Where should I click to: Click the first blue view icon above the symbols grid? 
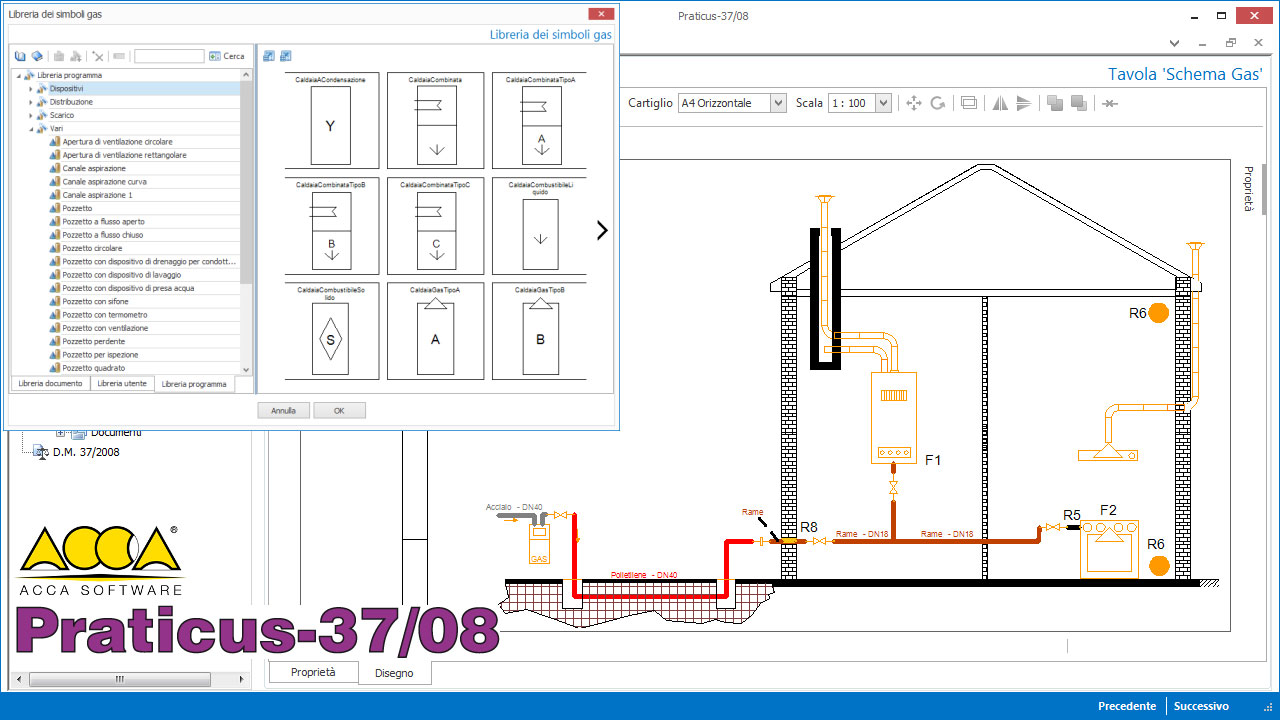click(x=269, y=56)
